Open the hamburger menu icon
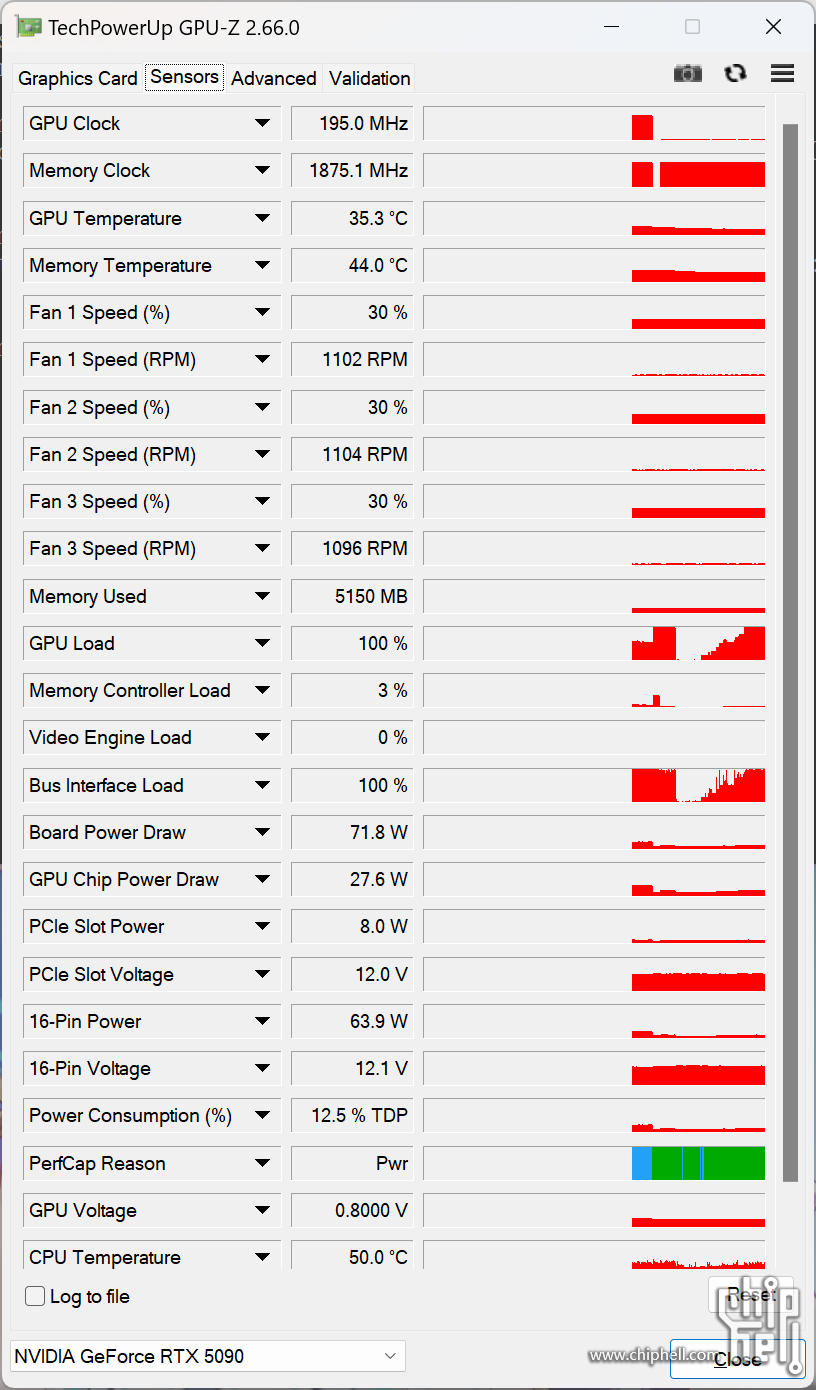 click(x=782, y=73)
